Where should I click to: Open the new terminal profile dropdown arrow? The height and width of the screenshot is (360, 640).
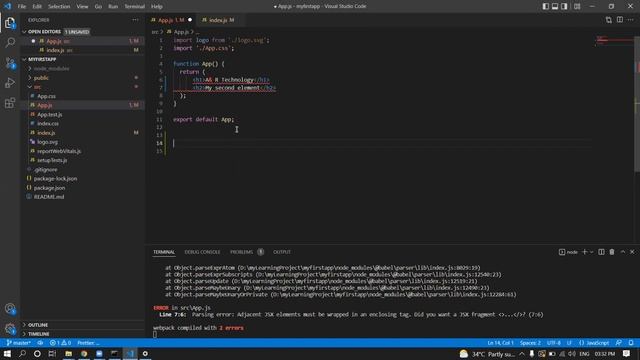click(591, 252)
